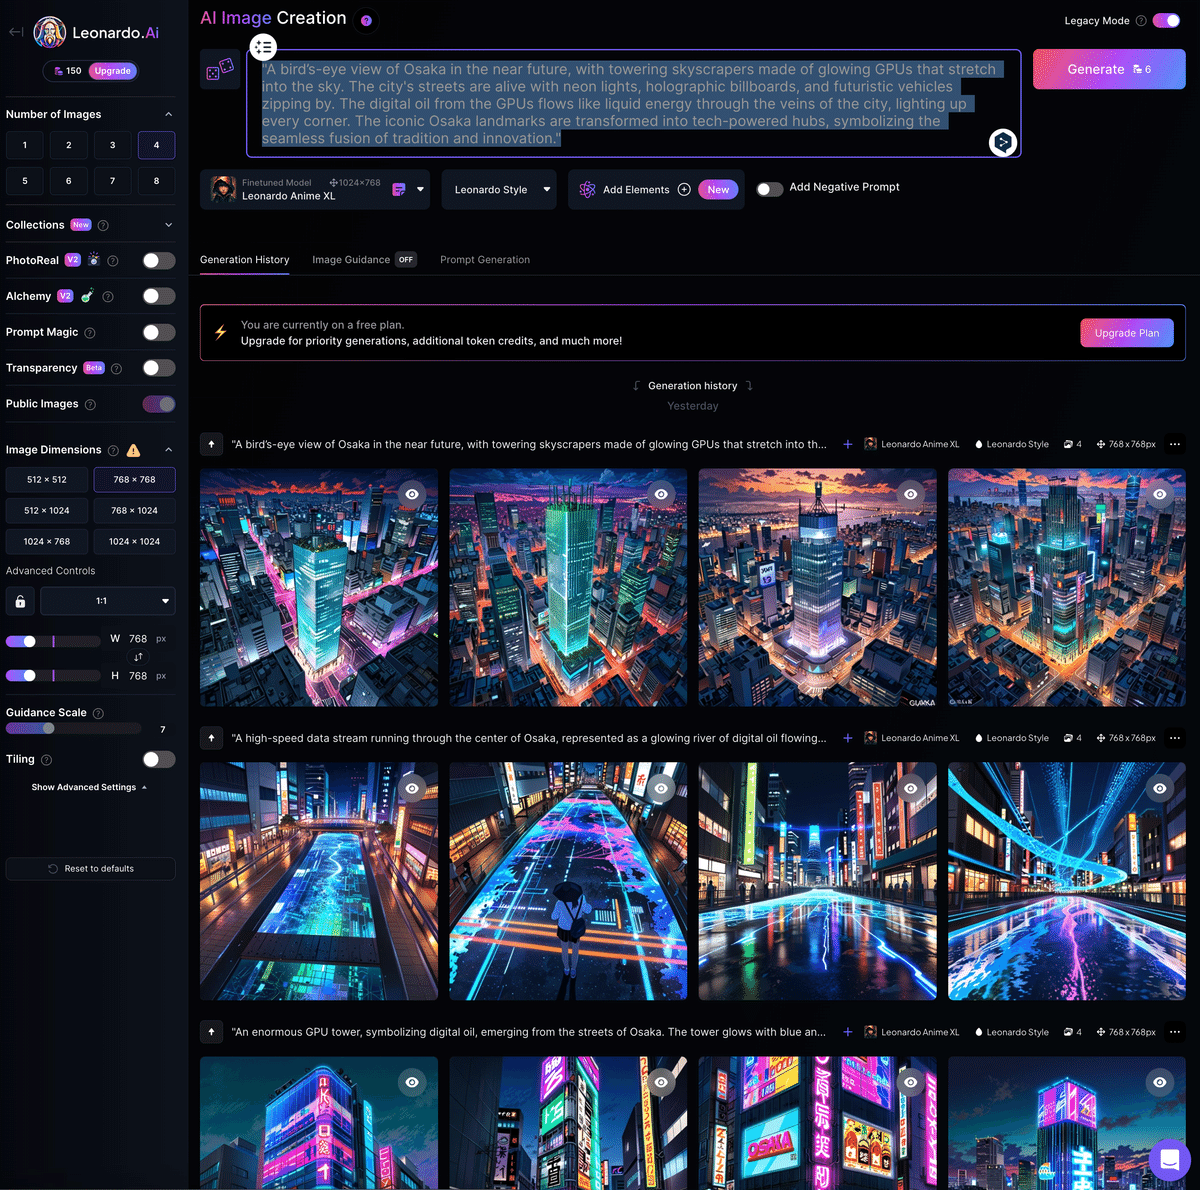Image resolution: width=1200 pixels, height=1190 pixels.
Task: Click into the prompt text box
Action: [x=633, y=103]
